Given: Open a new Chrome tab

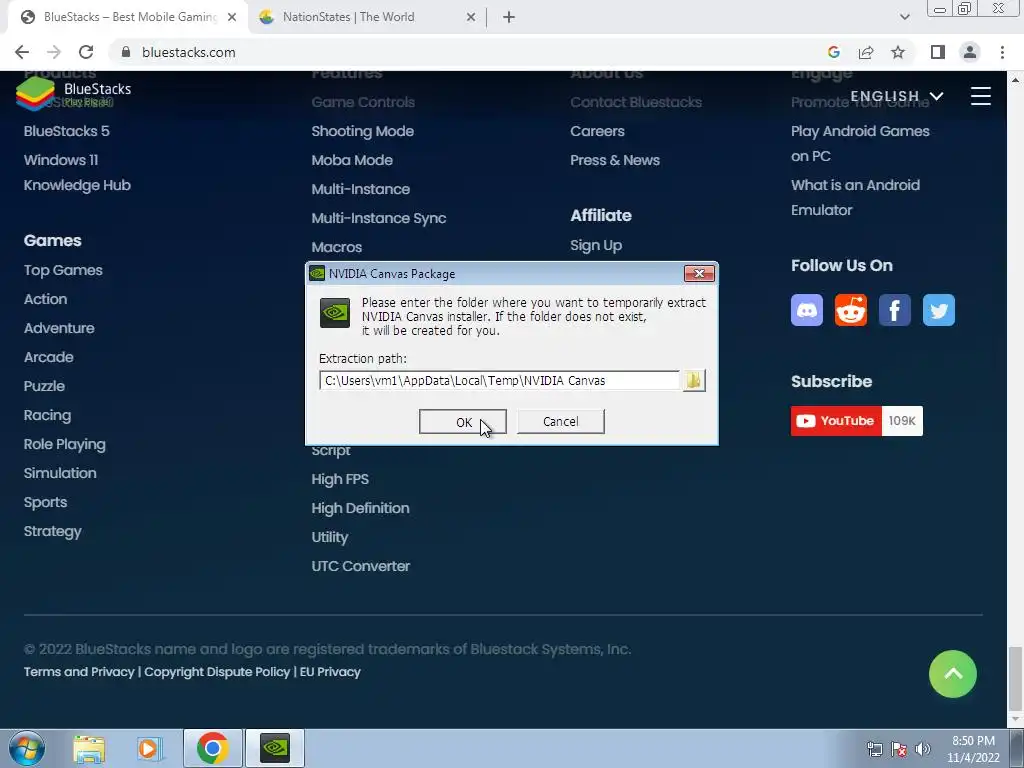Looking at the screenshot, I should (509, 18).
